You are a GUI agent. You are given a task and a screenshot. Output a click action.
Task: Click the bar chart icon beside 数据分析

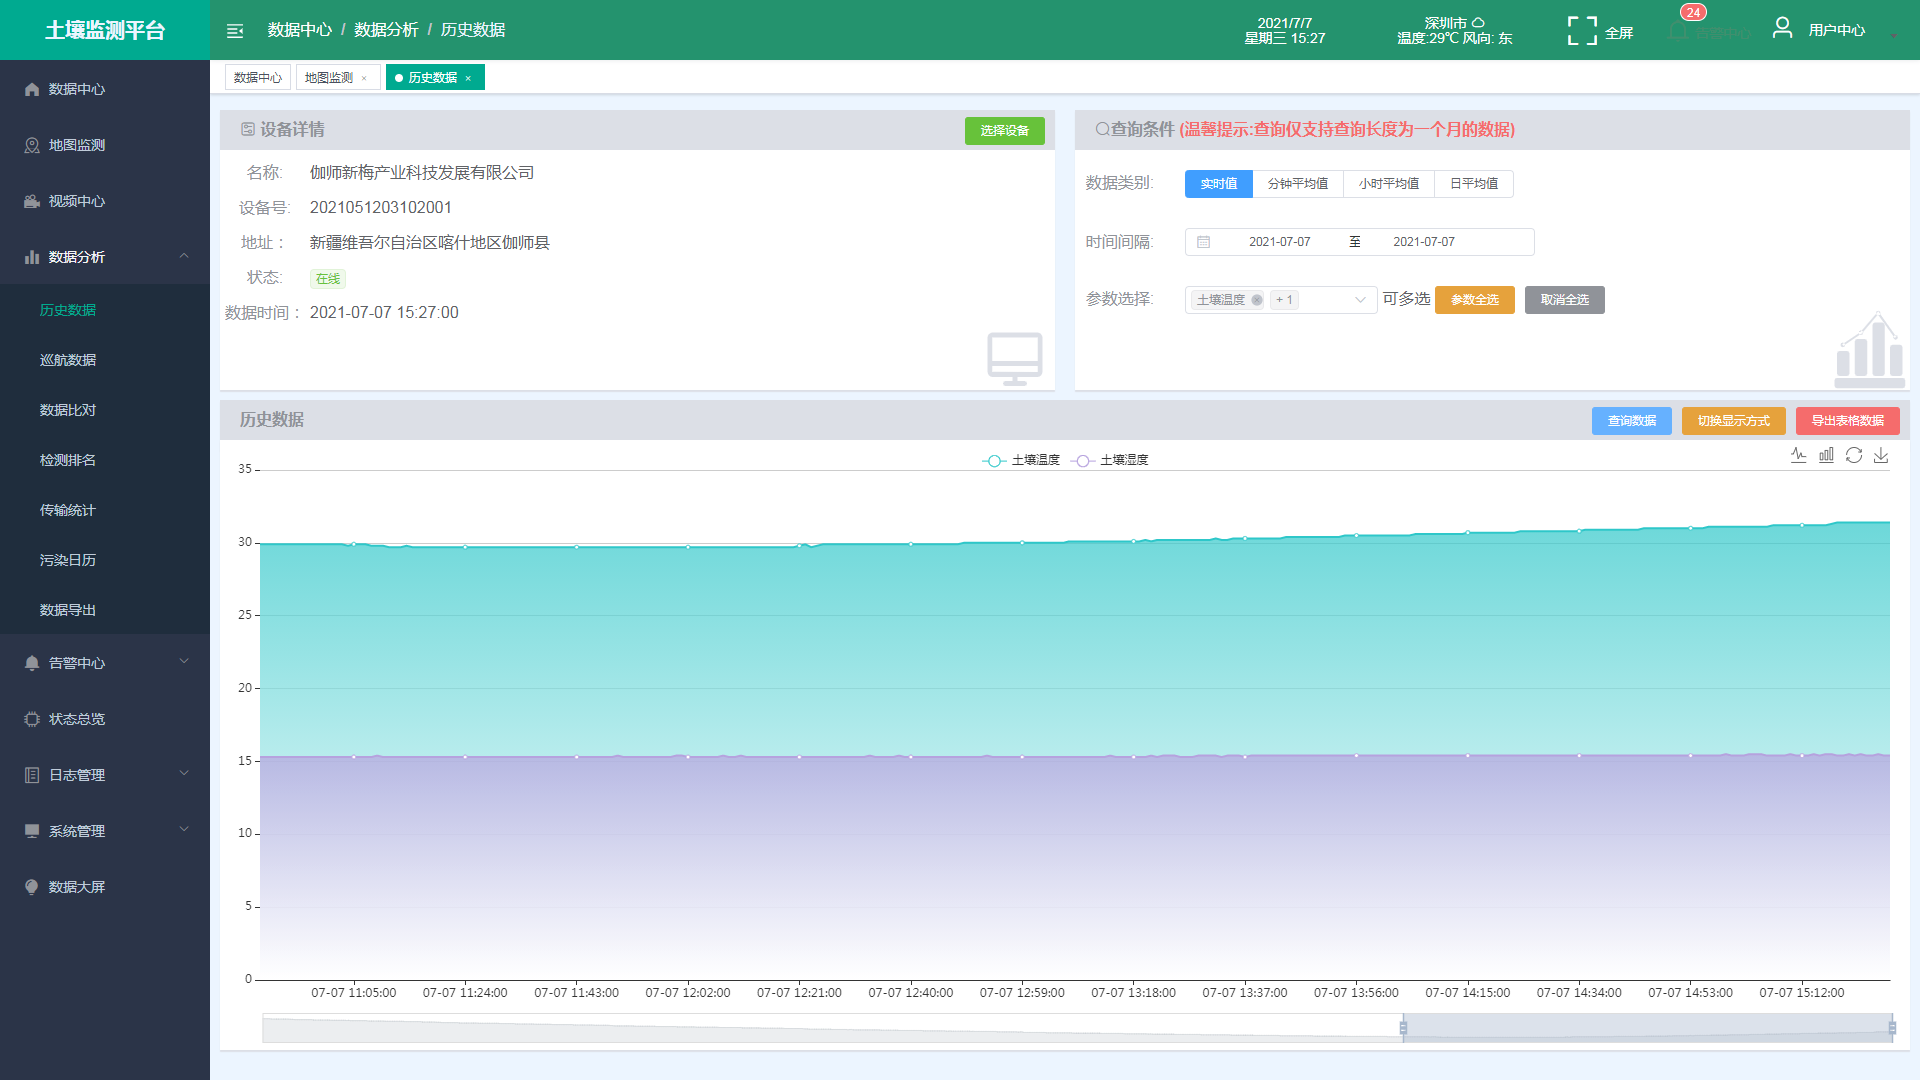tap(32, 257)
